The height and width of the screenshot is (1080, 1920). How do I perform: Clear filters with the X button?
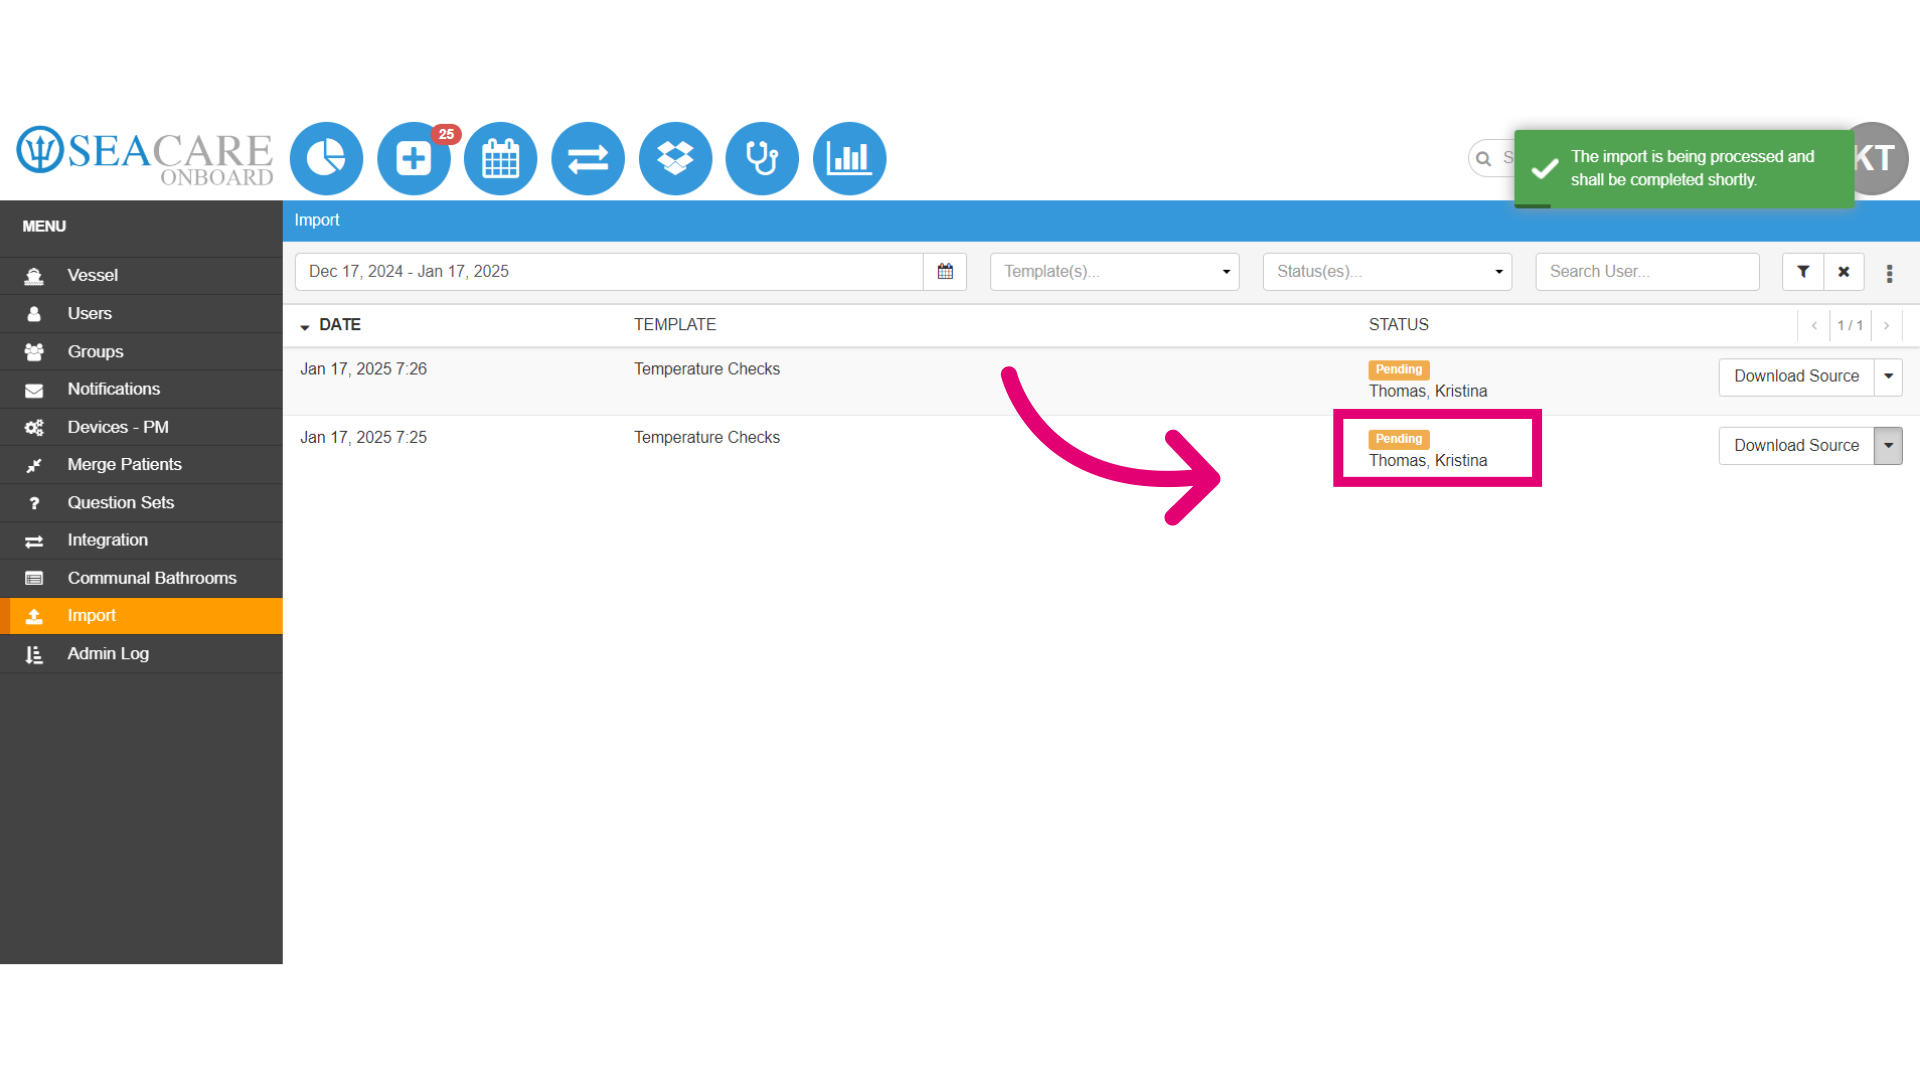click(1844, 271)
